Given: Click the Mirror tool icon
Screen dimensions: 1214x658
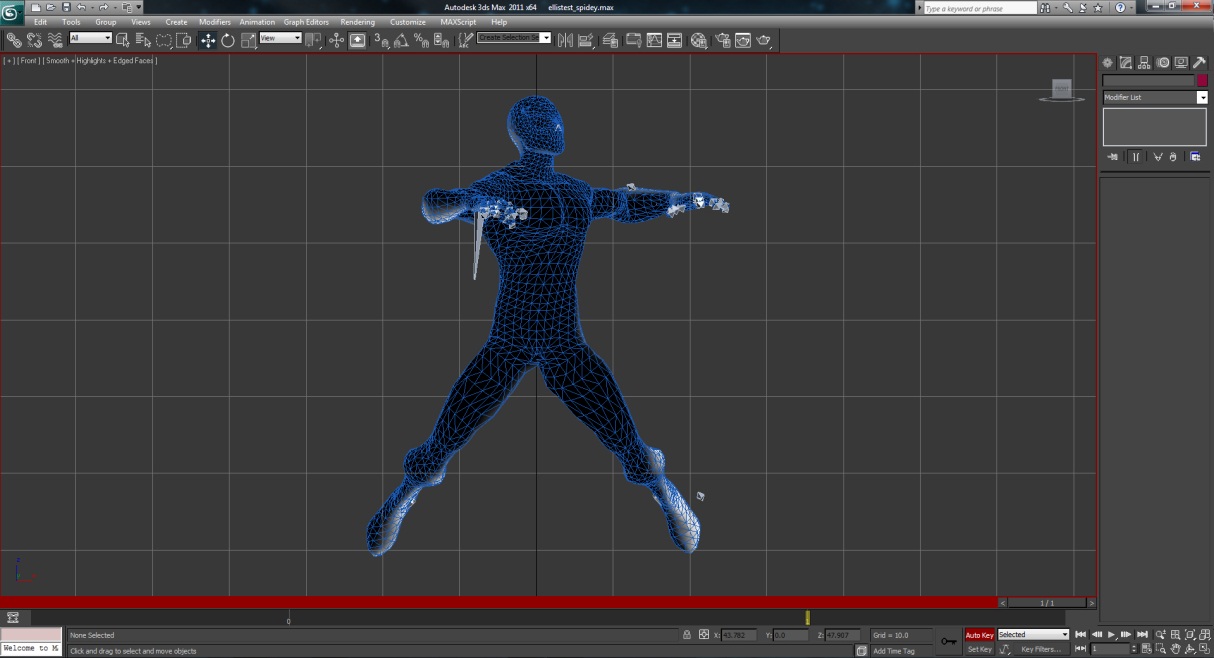Looking at the screenshot, I should [x=565, y=40].
